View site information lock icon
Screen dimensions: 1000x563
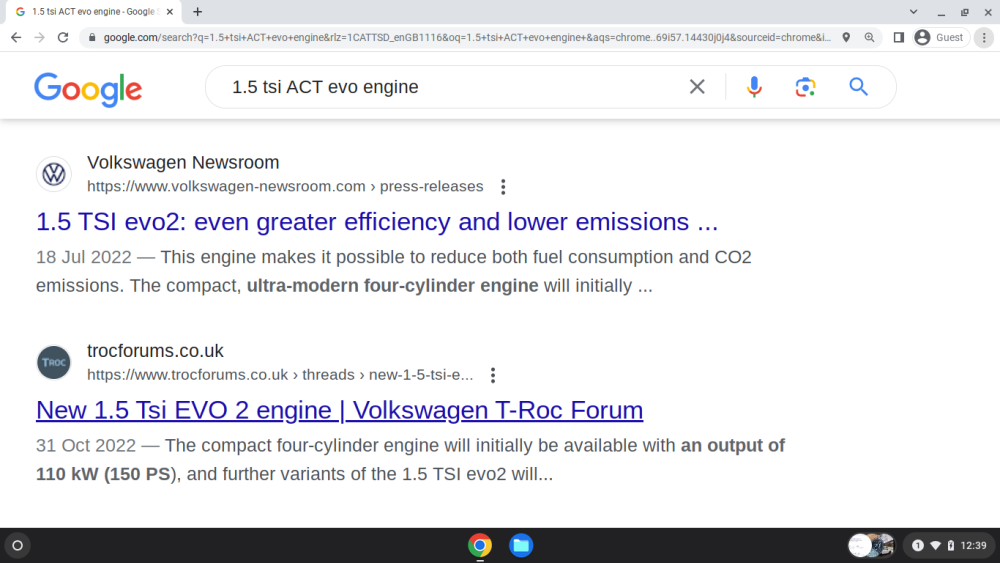(92, 38)
